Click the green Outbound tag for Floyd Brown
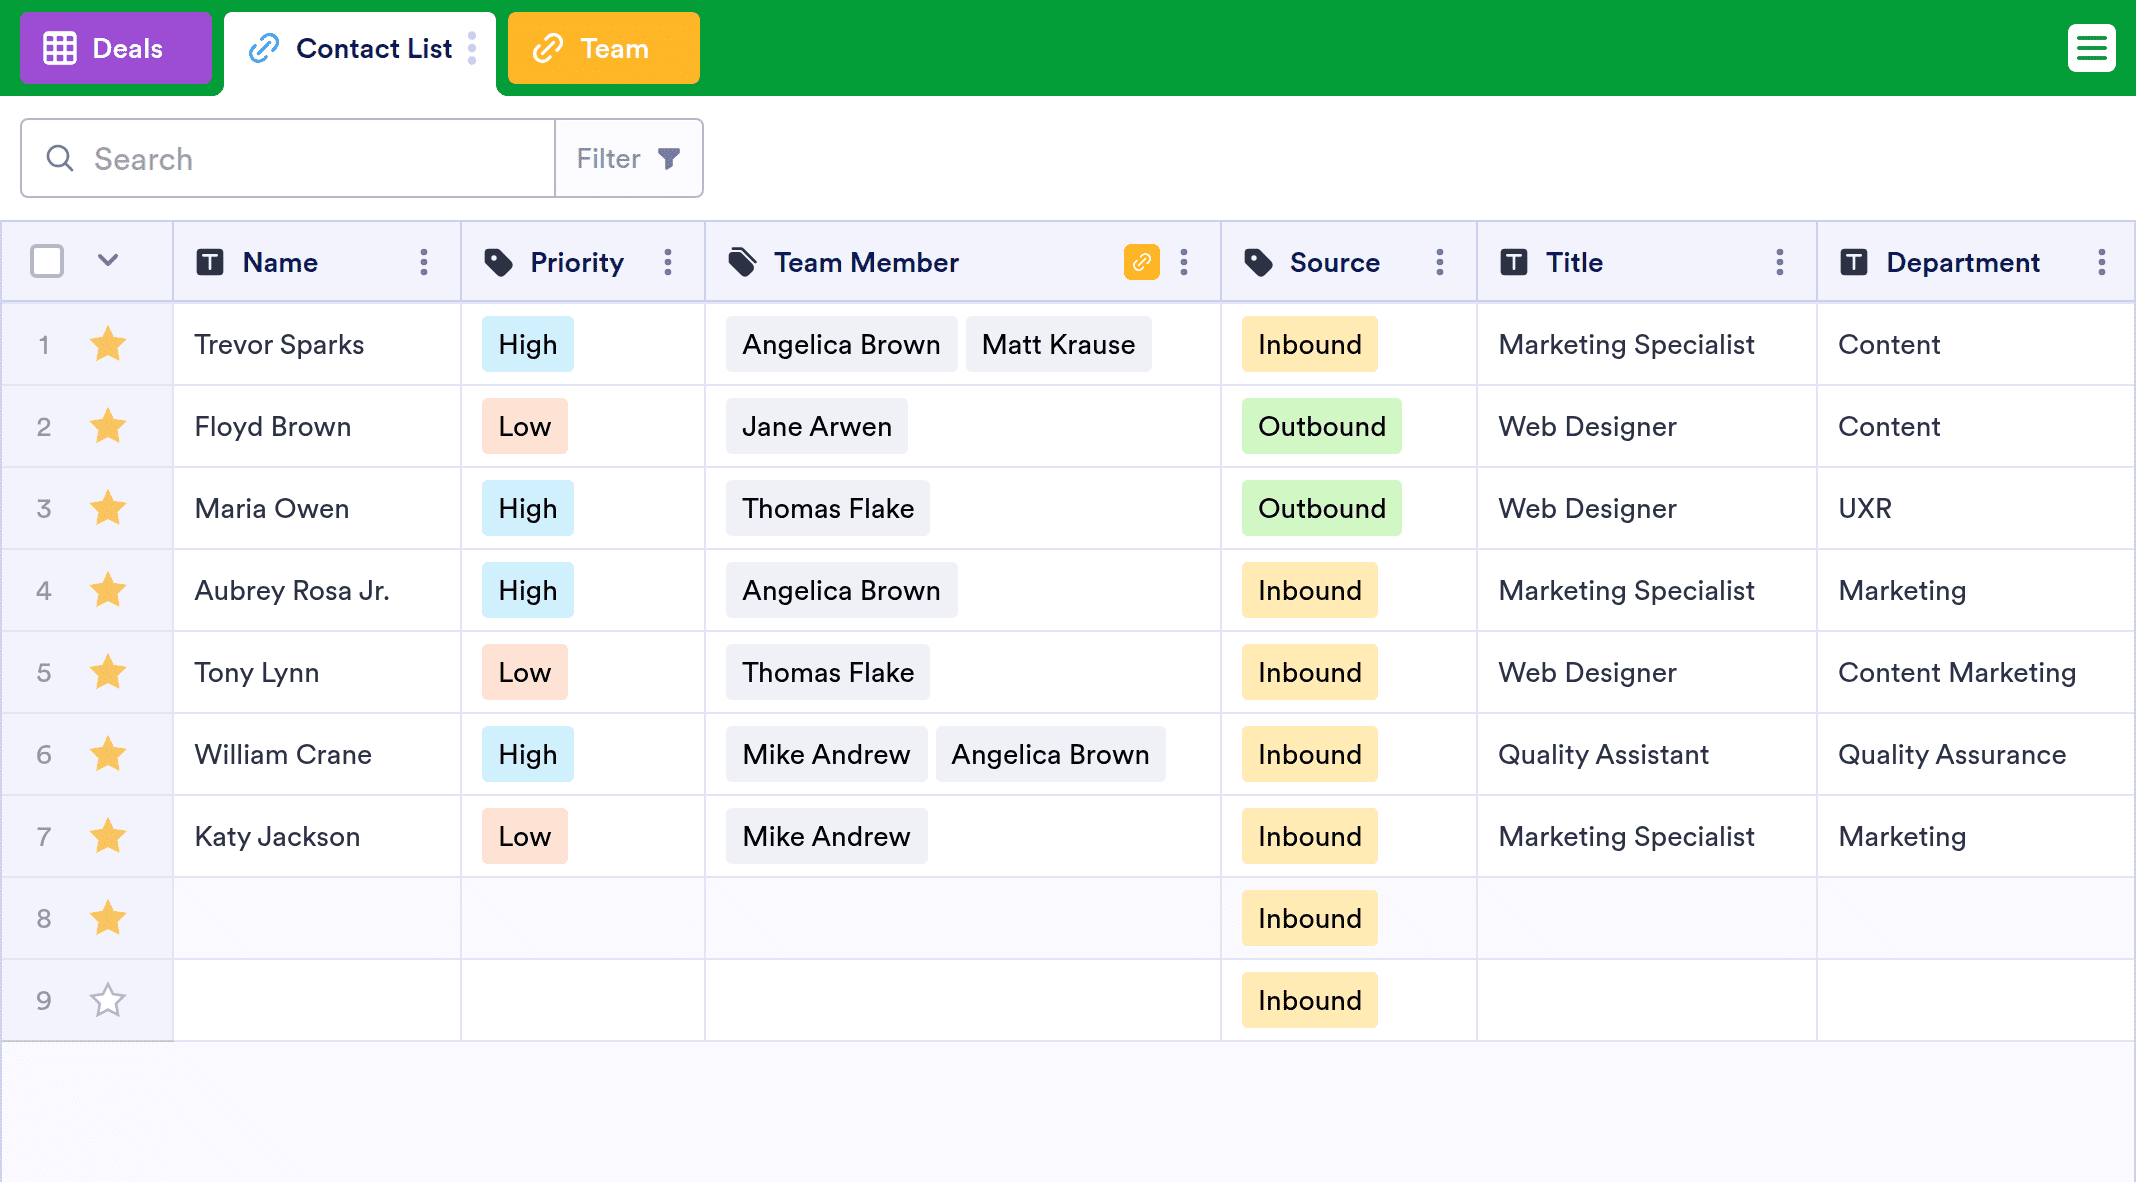2136x1182 pixels. point(1321,426)
